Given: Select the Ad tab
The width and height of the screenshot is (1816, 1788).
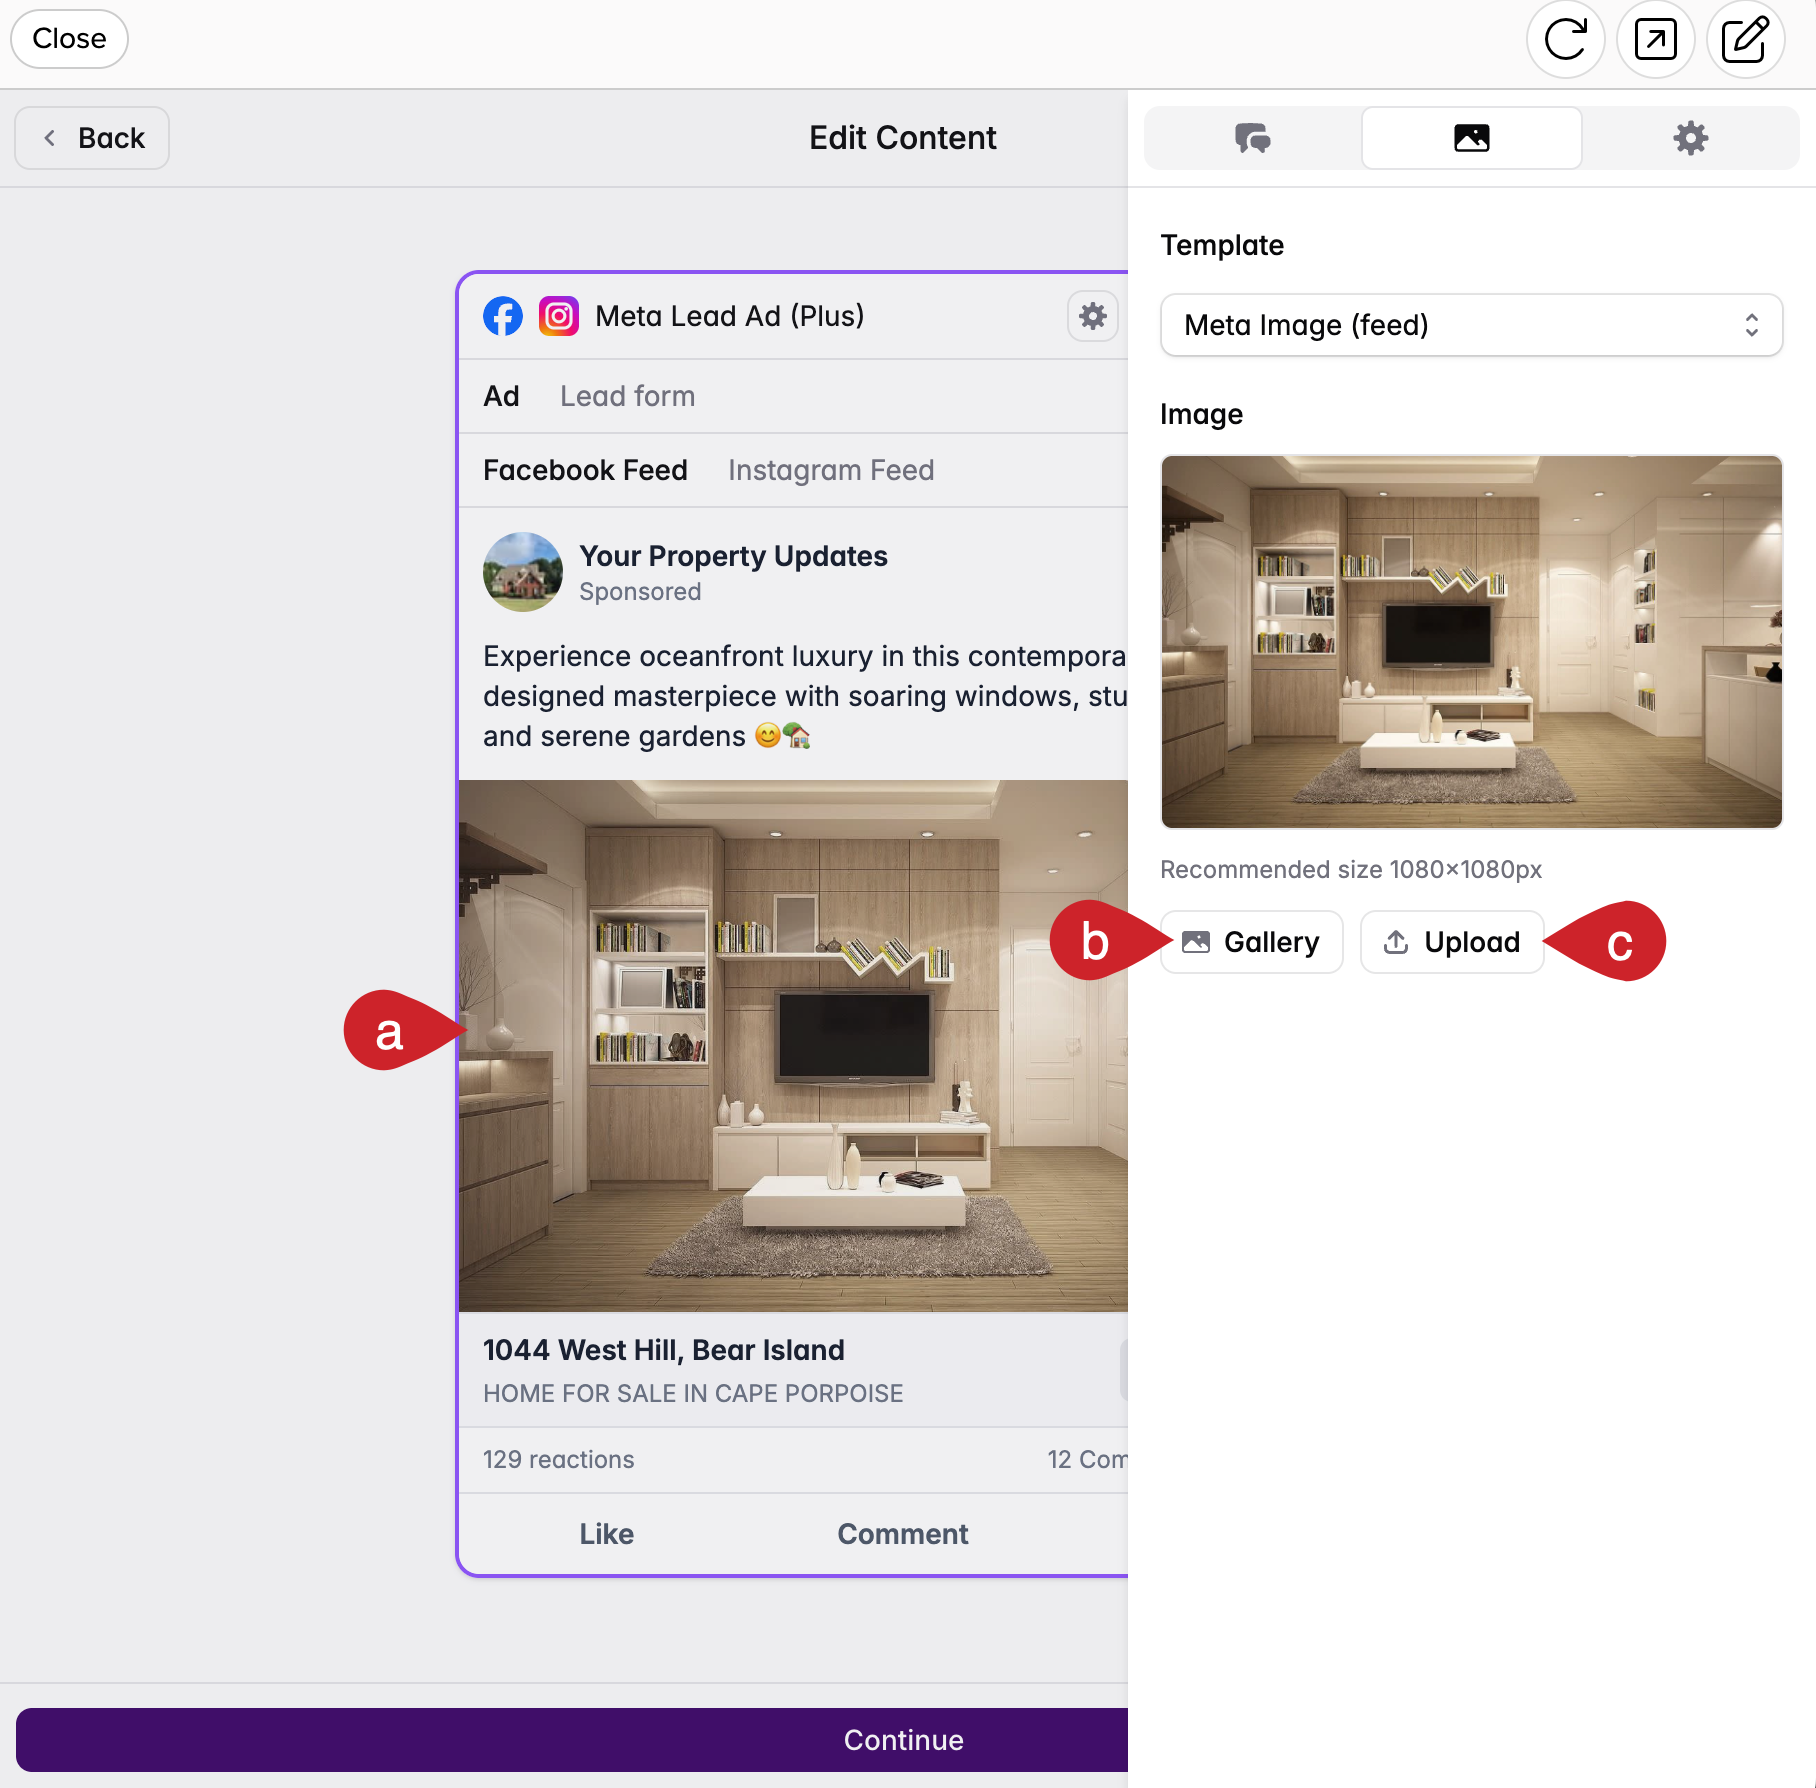Looking at the screenshot, I should pos(501,396).
